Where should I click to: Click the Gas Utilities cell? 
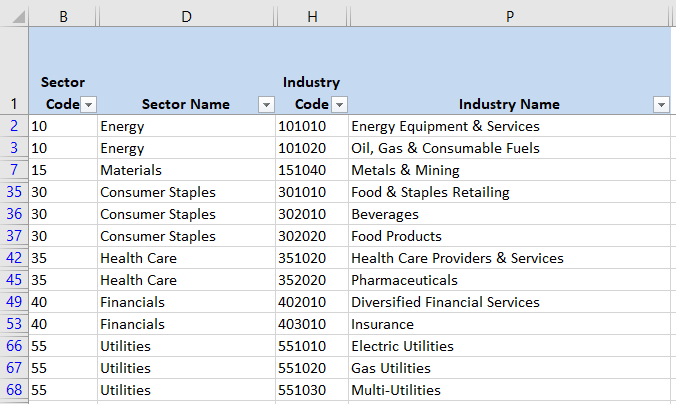[510, 368]
